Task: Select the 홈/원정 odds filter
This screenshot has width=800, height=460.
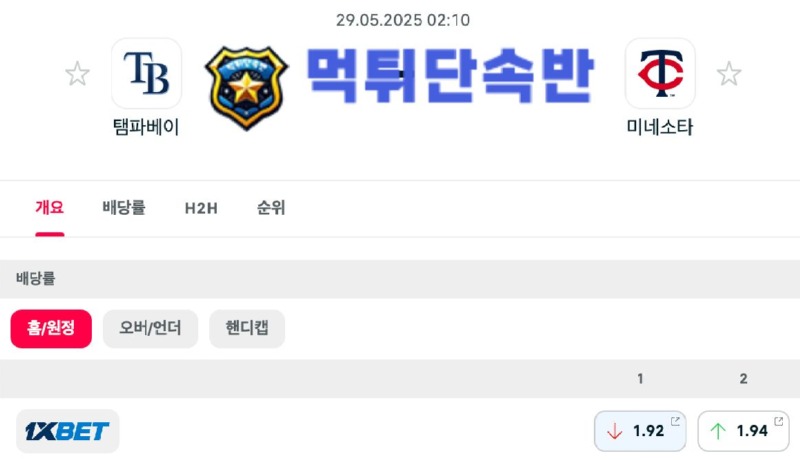Action: 51,328
